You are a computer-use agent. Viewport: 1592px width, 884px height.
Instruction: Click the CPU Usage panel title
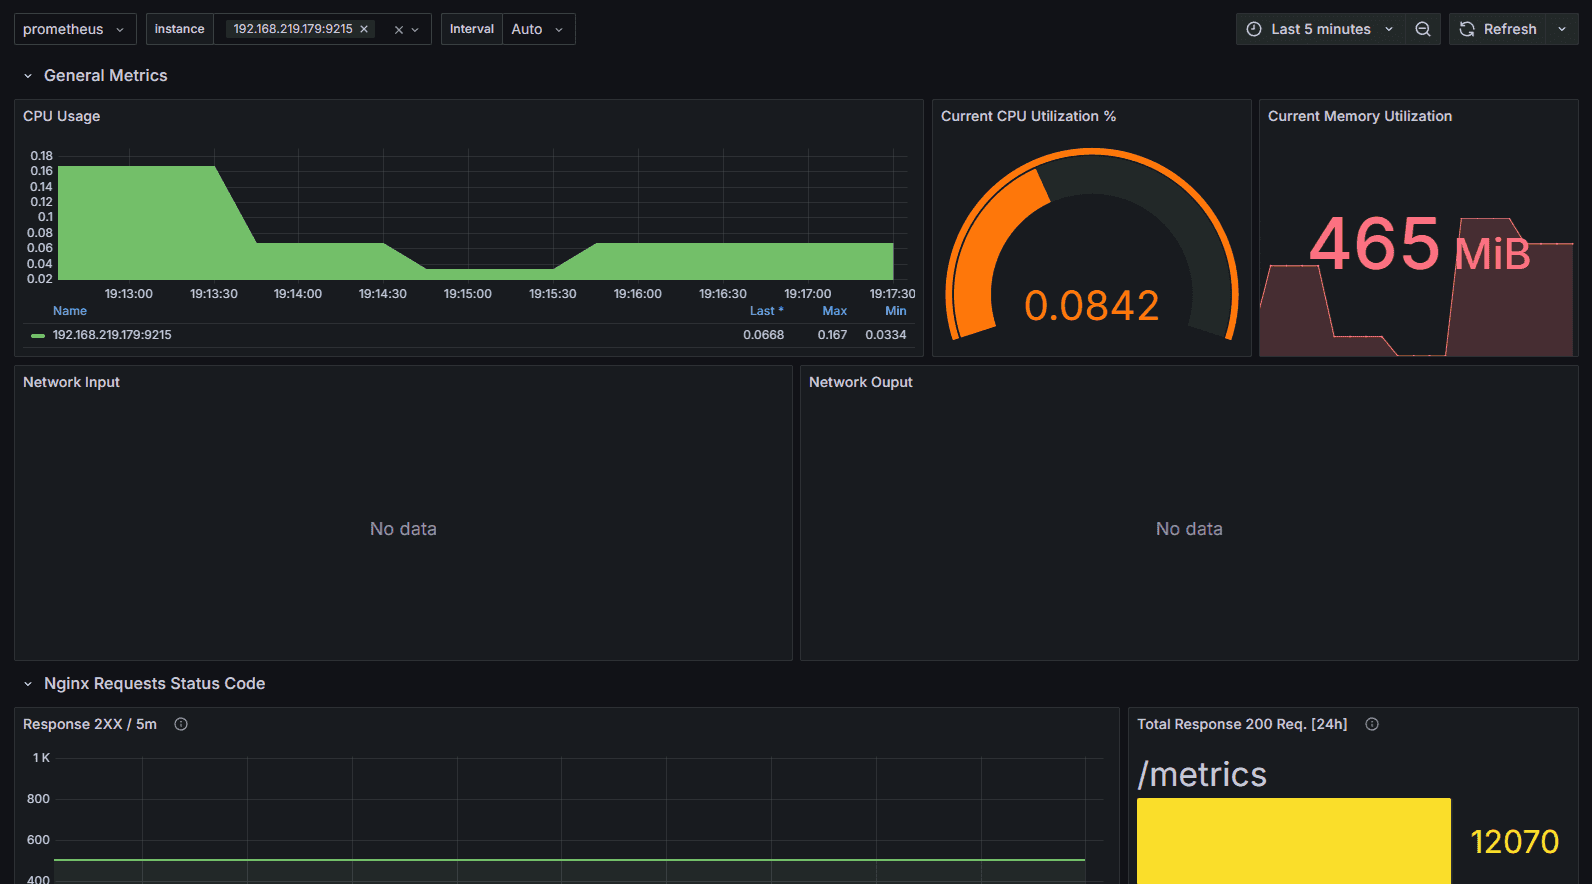click(x=62, y=116)
